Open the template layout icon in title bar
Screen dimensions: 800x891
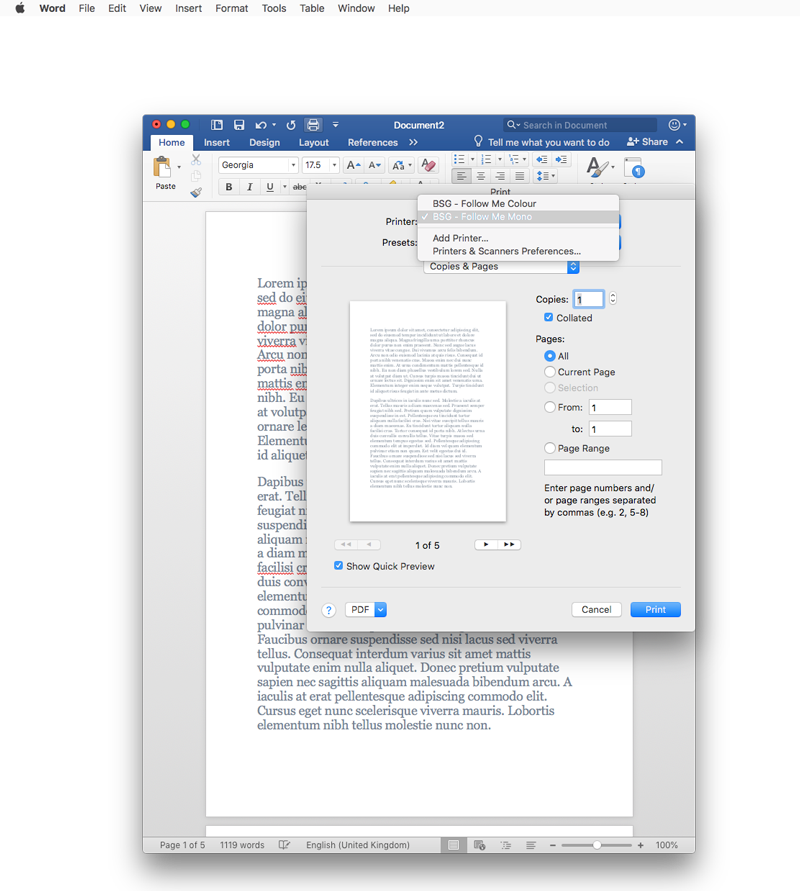(216, 125)
